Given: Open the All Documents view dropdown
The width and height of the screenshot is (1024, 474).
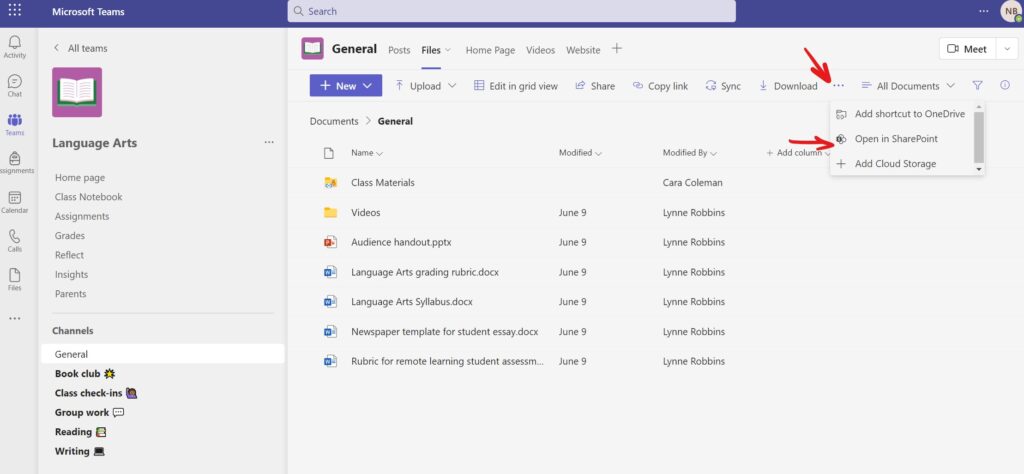Looking at the screenshot, I should pyautogui.click(x=908, y=86).
